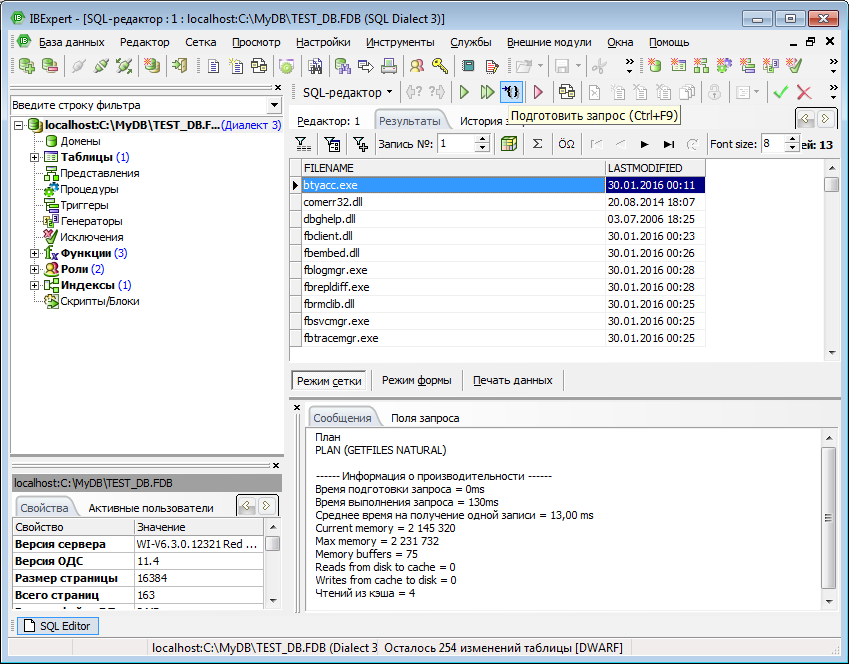The image size is (849, 664).
Task: Expand the Индексы (1) tree node
Action: [x=34, y=285]
